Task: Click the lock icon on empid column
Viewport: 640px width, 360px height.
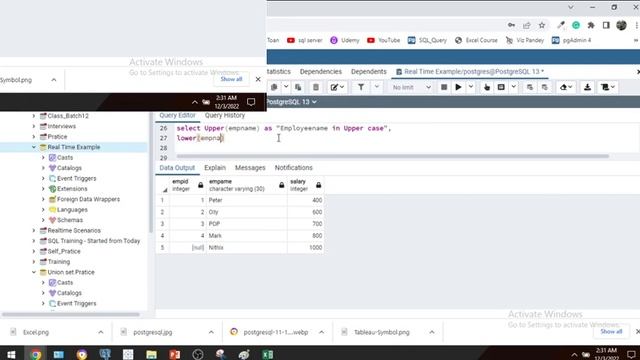Action: point(200,185)
